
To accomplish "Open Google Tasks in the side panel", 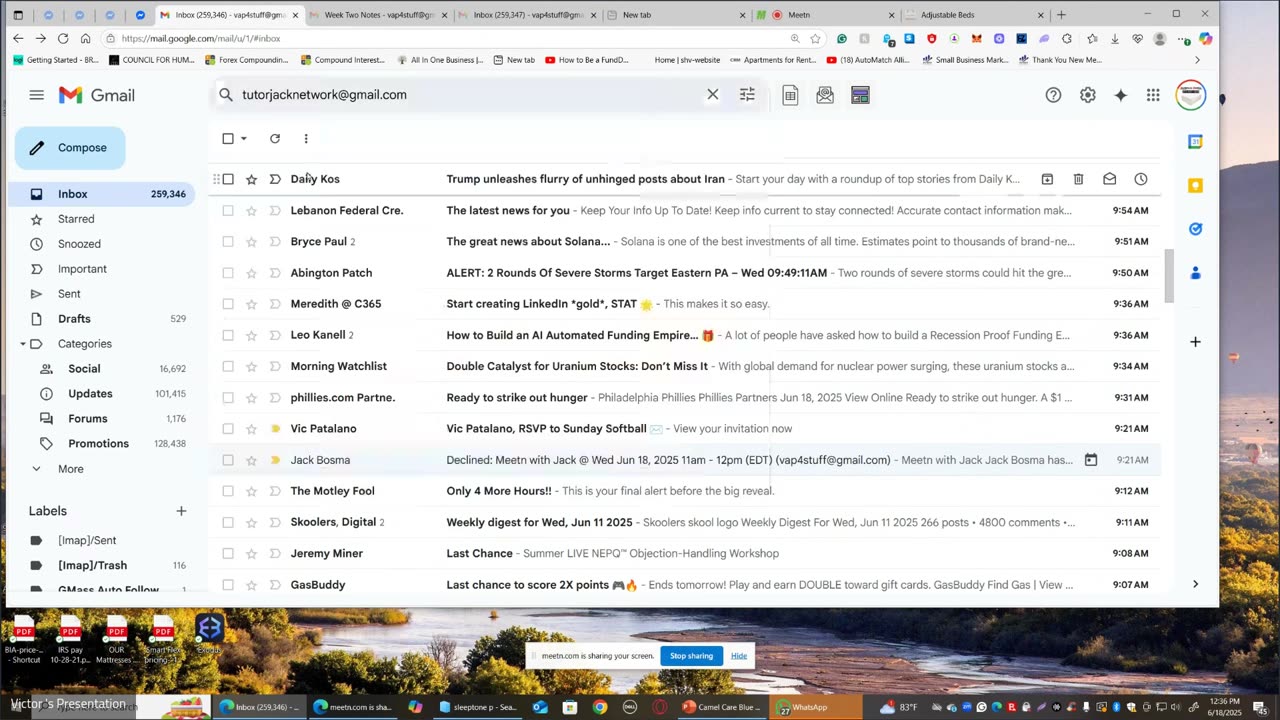I will pyautogui.click(x=1195, y=229).
